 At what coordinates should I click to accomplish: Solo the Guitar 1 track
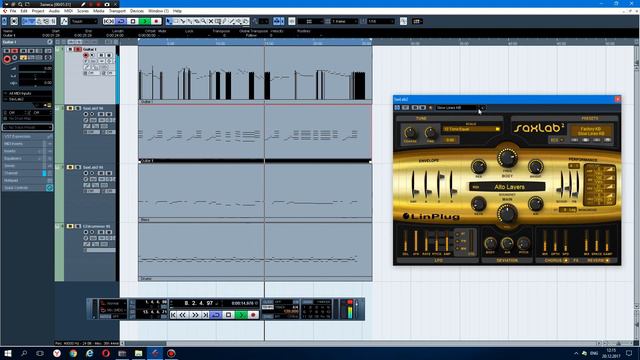coord(78,49)
